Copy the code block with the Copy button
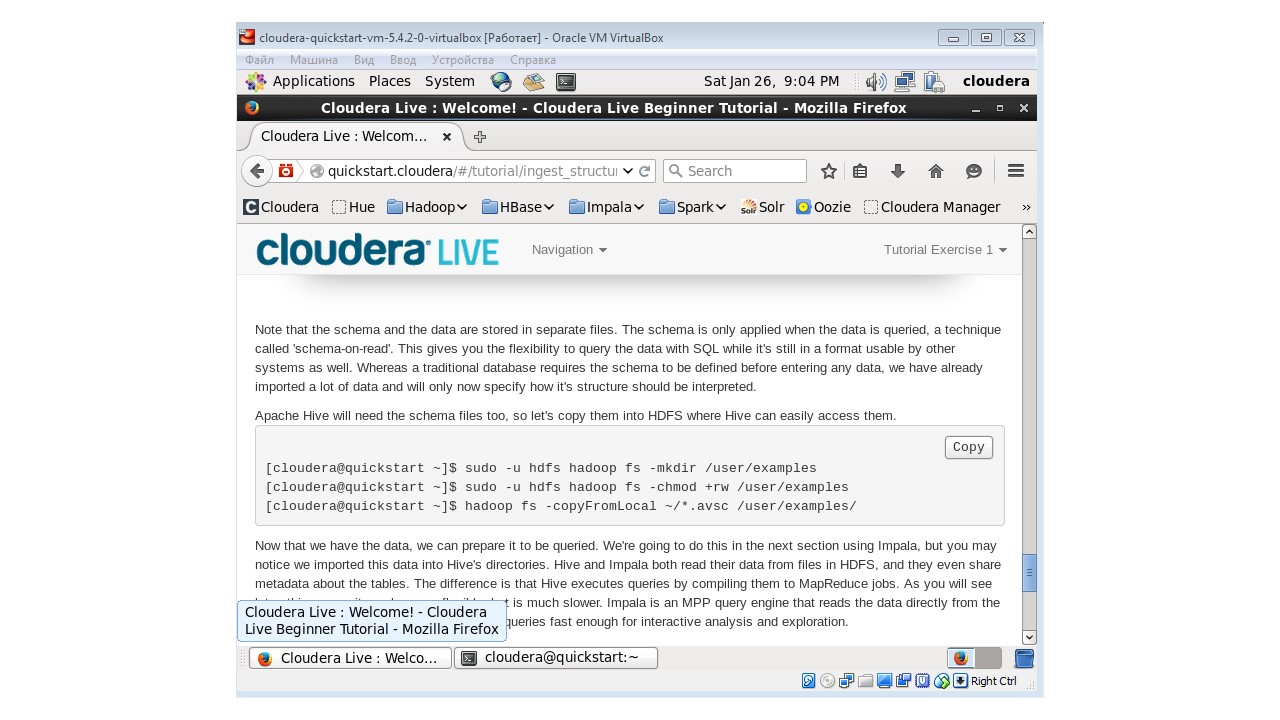Viewport: 1280px width, 720px height. tap(968, 447)
